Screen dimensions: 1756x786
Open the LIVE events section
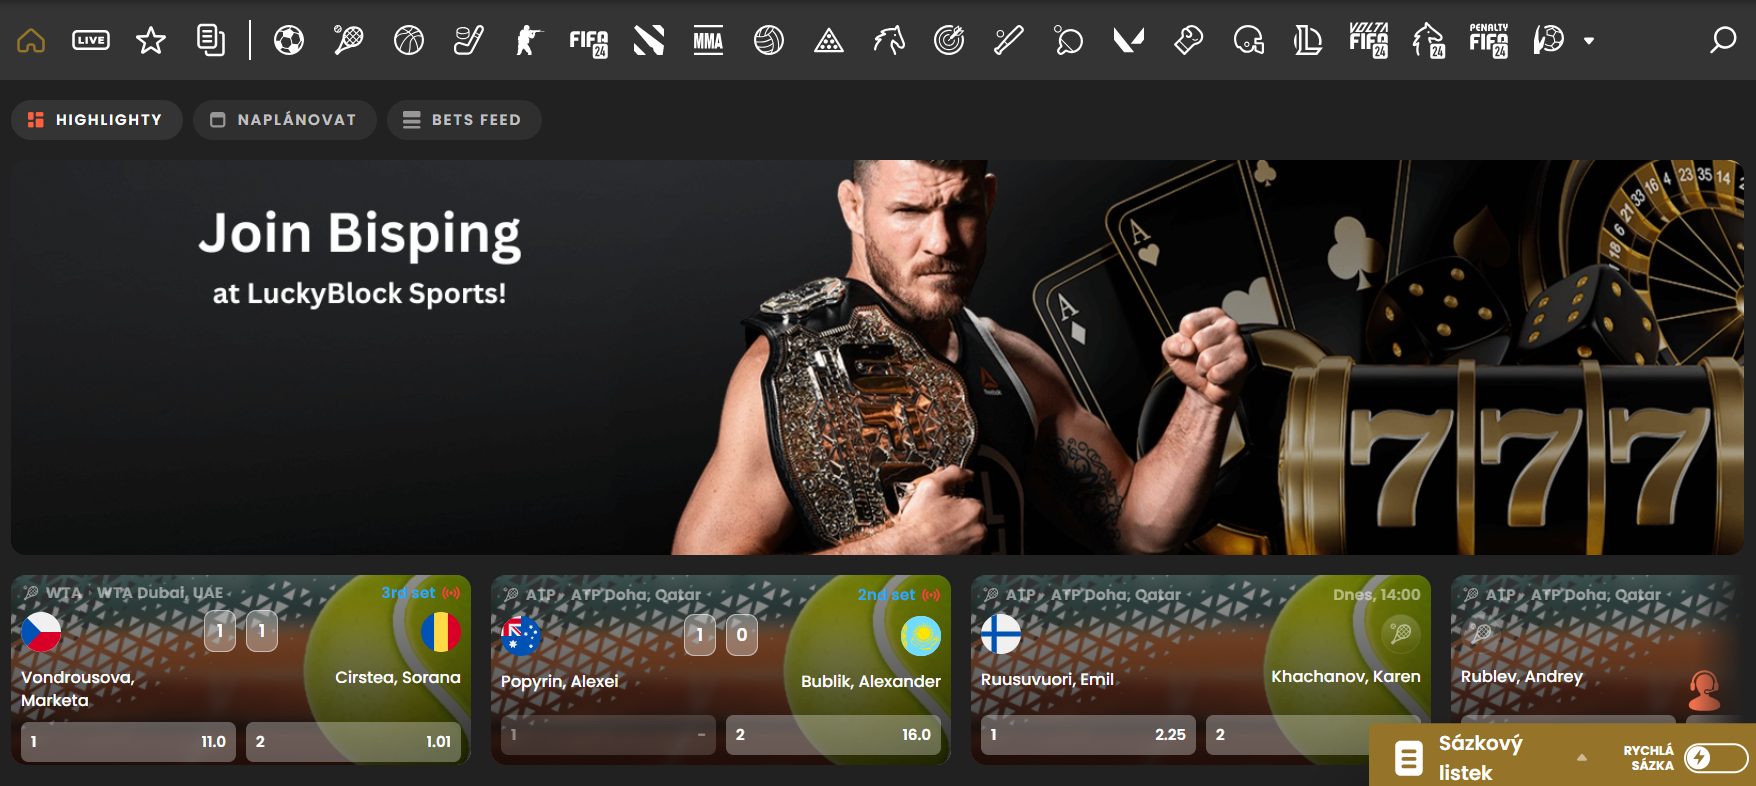coord(91,40)
